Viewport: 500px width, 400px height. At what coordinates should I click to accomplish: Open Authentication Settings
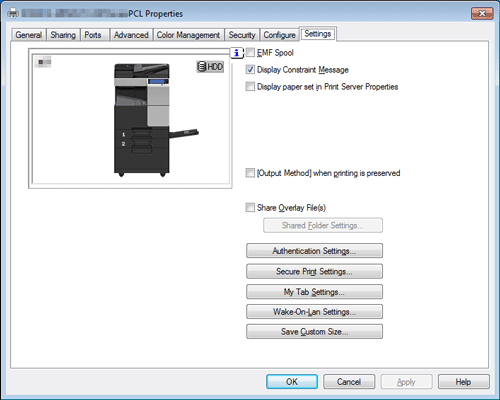[314, 251]
